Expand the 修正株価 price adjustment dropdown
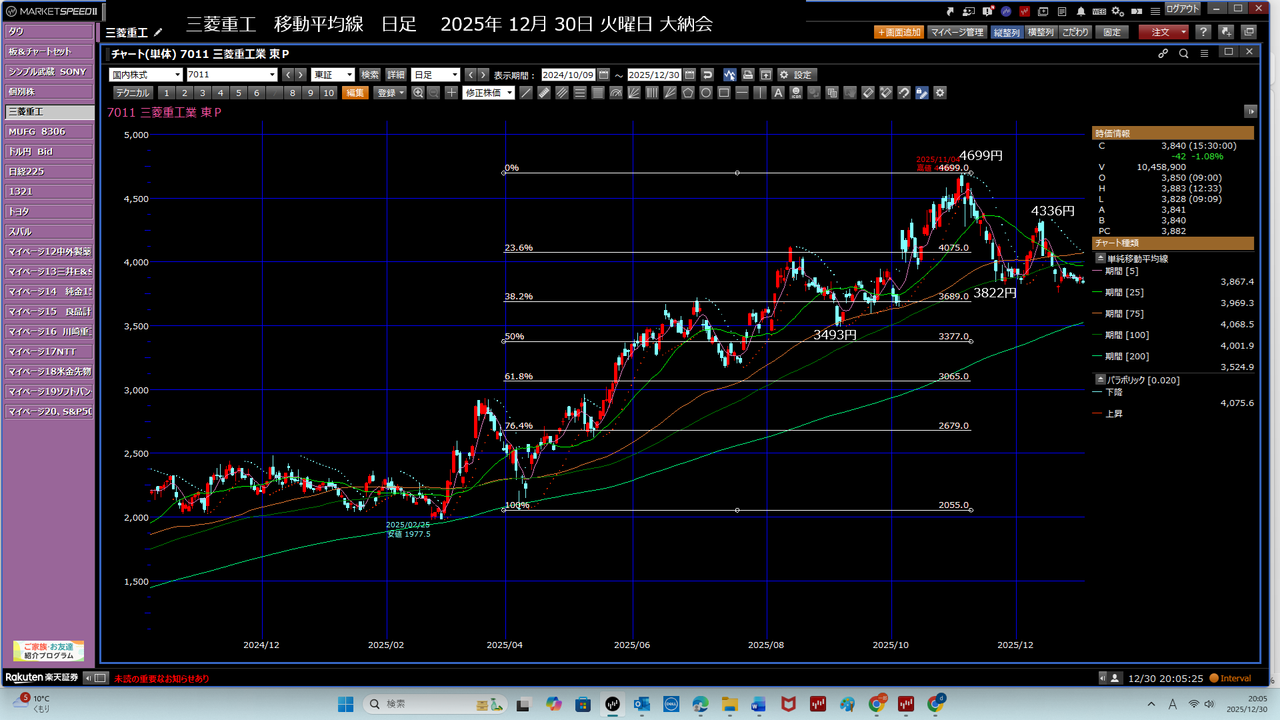The image size is (1280, 720). coord(488,93)
